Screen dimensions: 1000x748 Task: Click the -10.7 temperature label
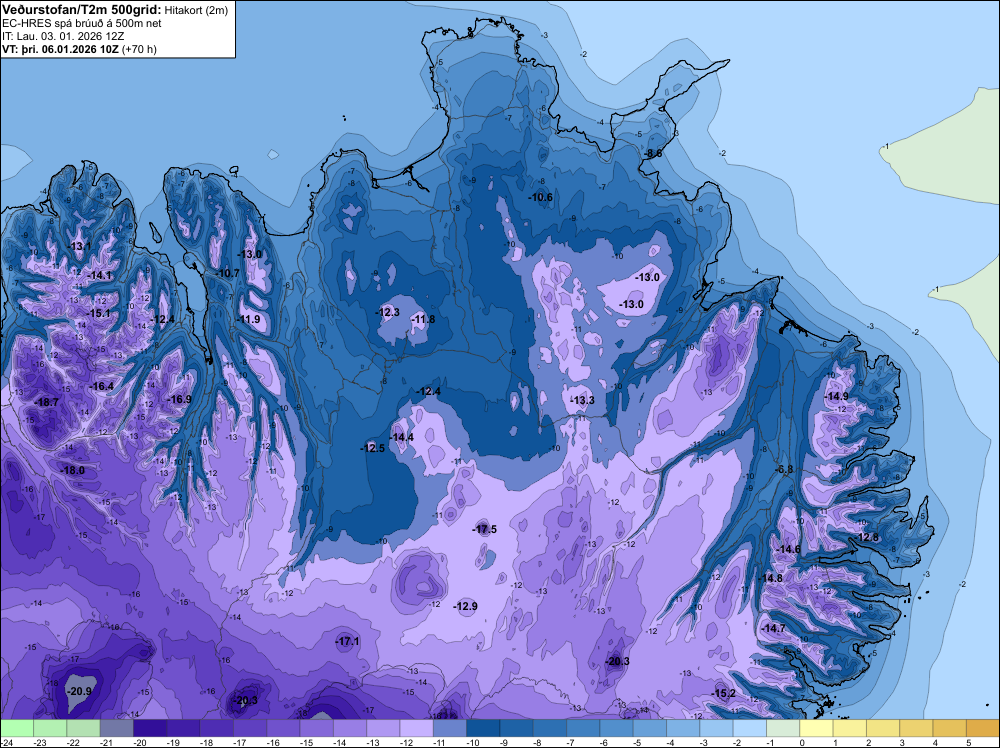(x=227, y=273)
